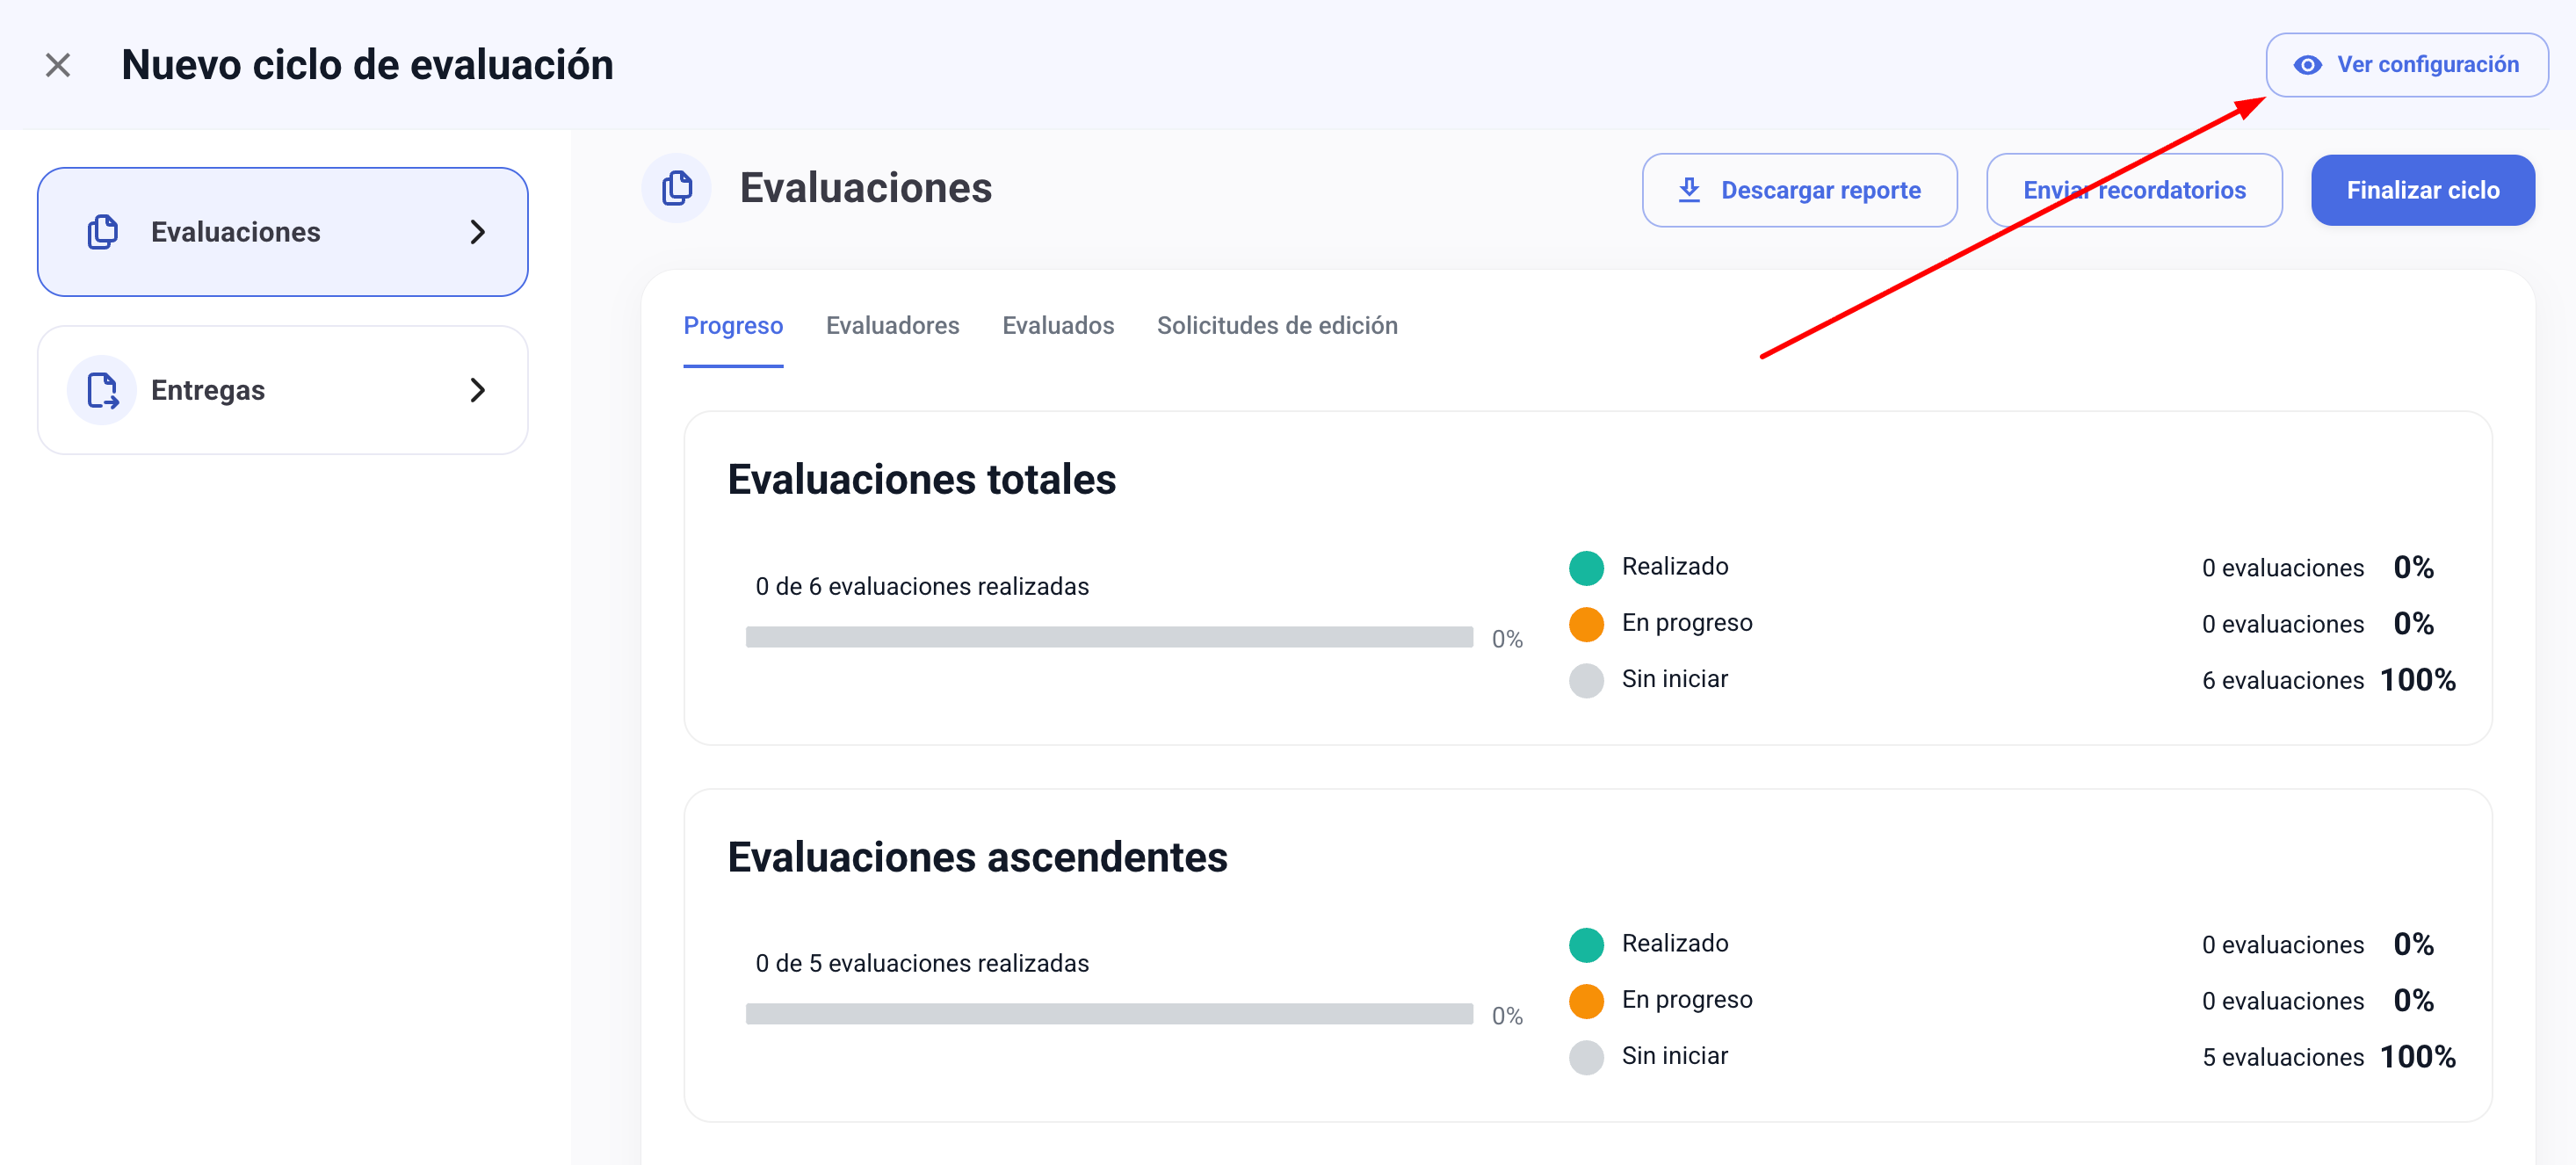Click the Evaluaciones ascendentes progress bar
This screenshot has width=2576, height=1165.
1108,1015
